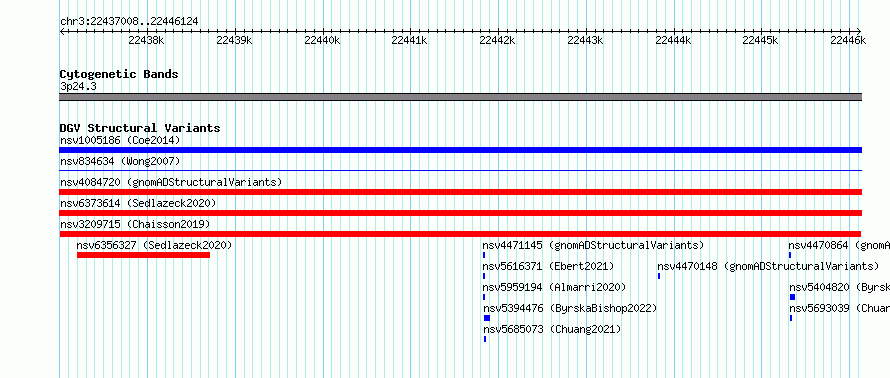Click the gray 3p24.3 cytogenetic band bar
Image resolution: width=890 pixels, height=378 pixels.
point(460,97)
